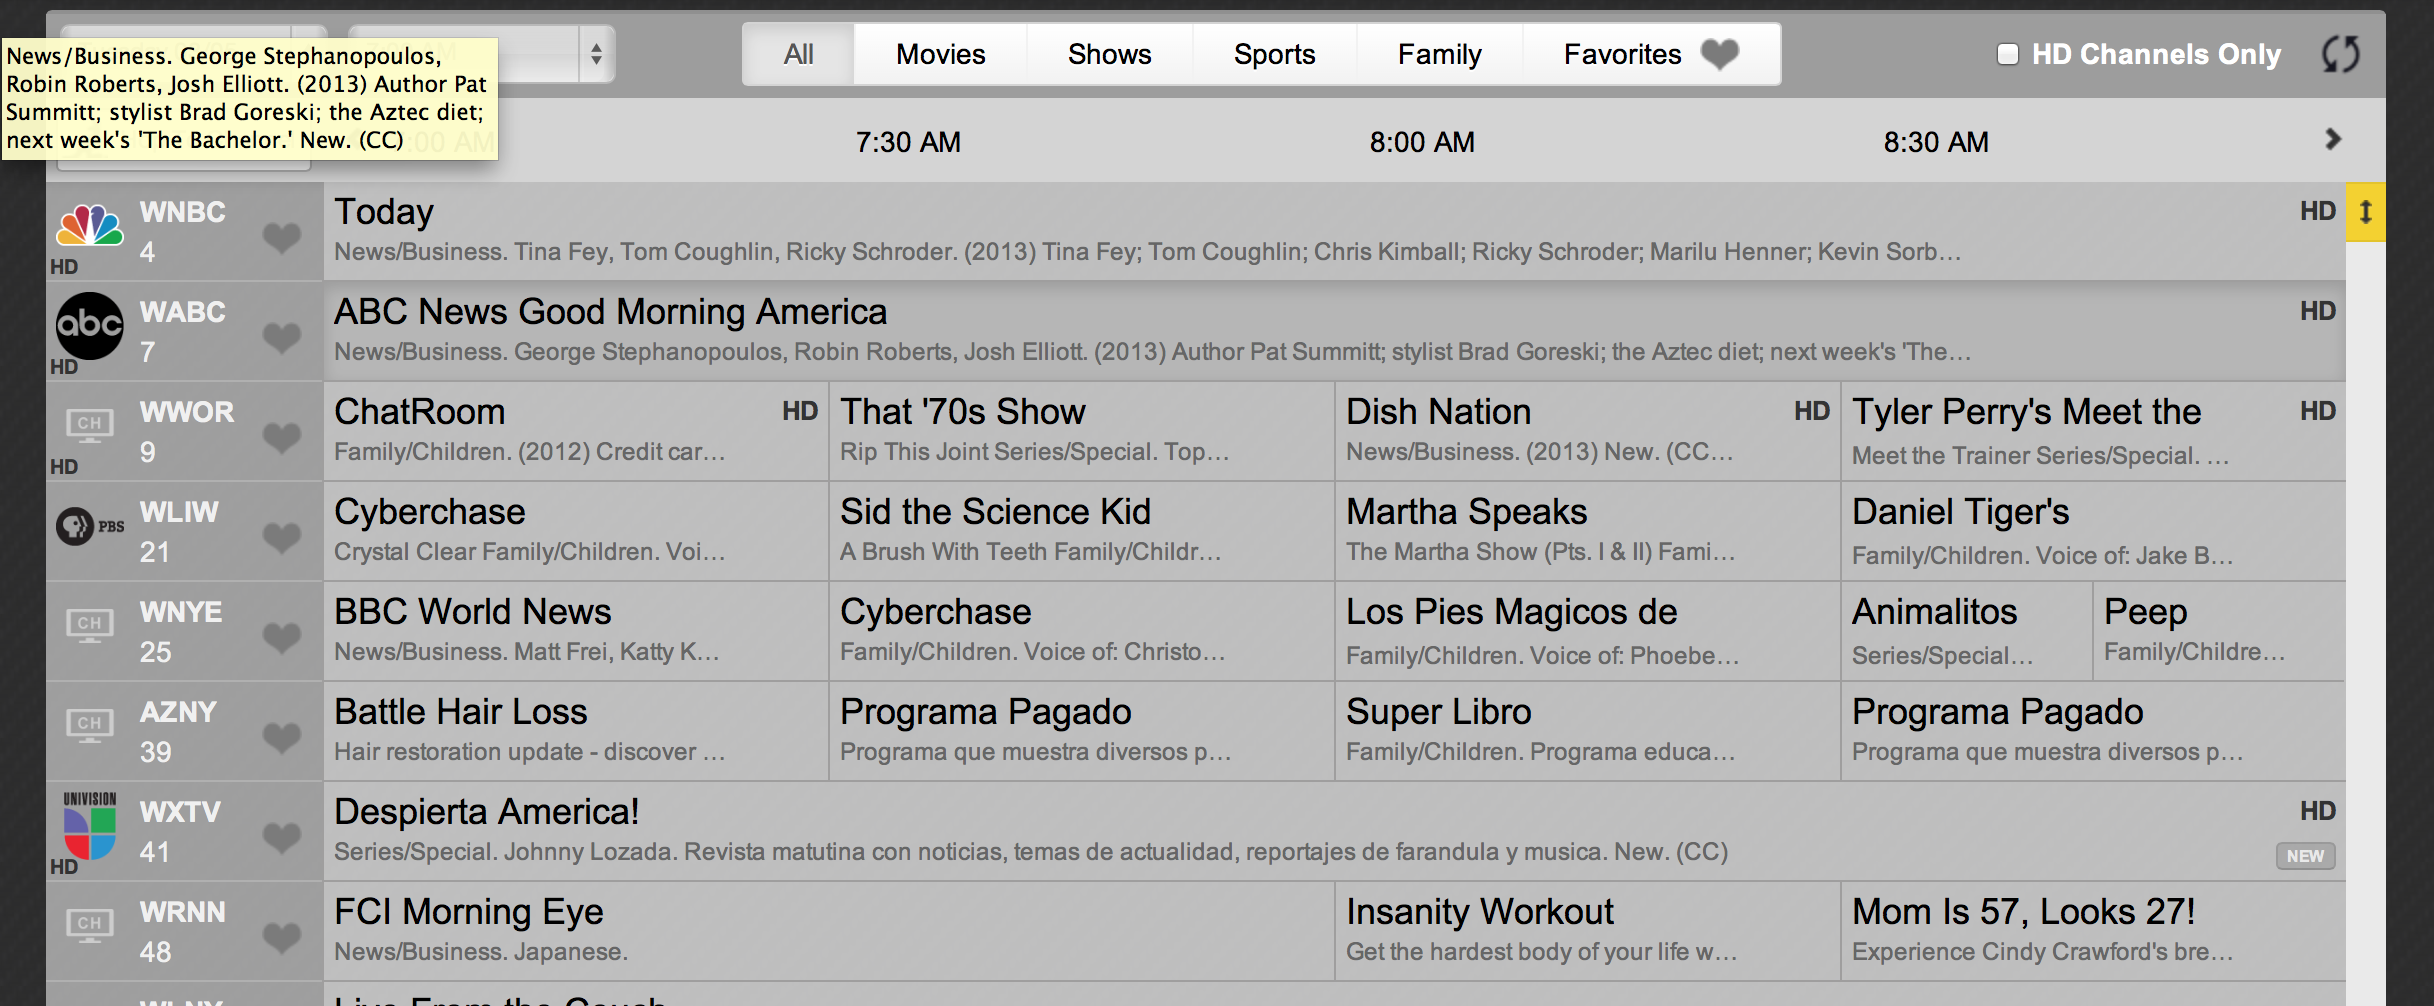Click the HD badge on the Today listing
The width and height of the screenshot is (2434, 1006).
pos(2317,211)
